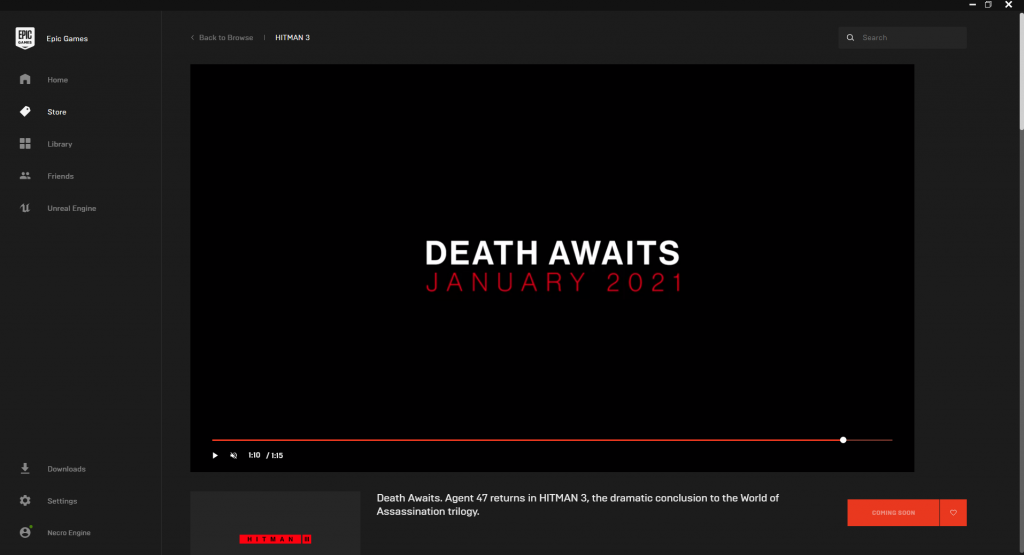The width and height of the screenshot is (1024, 555).
Task: Play the HITMAN 3 trailer video
Action: (x=215, y=455)
